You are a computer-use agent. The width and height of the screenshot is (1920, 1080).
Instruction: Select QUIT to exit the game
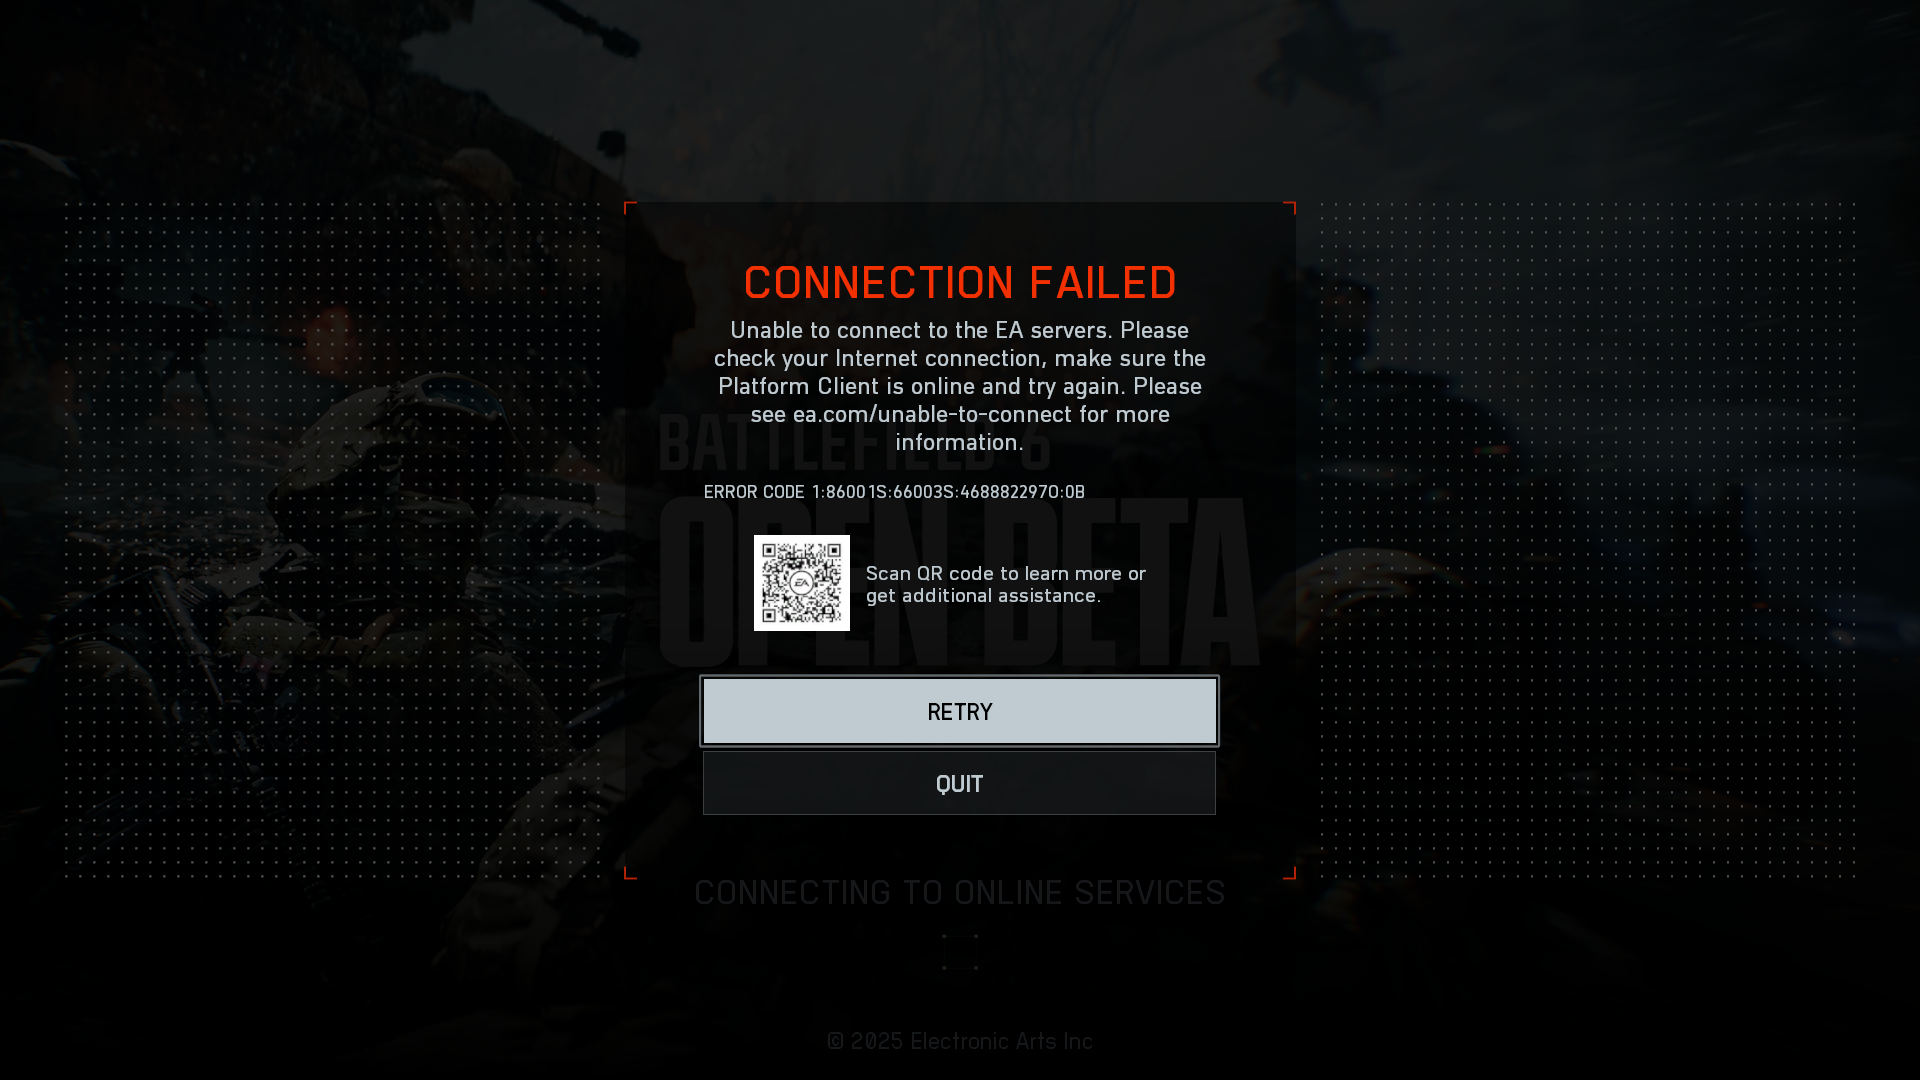tap(959, 783)
